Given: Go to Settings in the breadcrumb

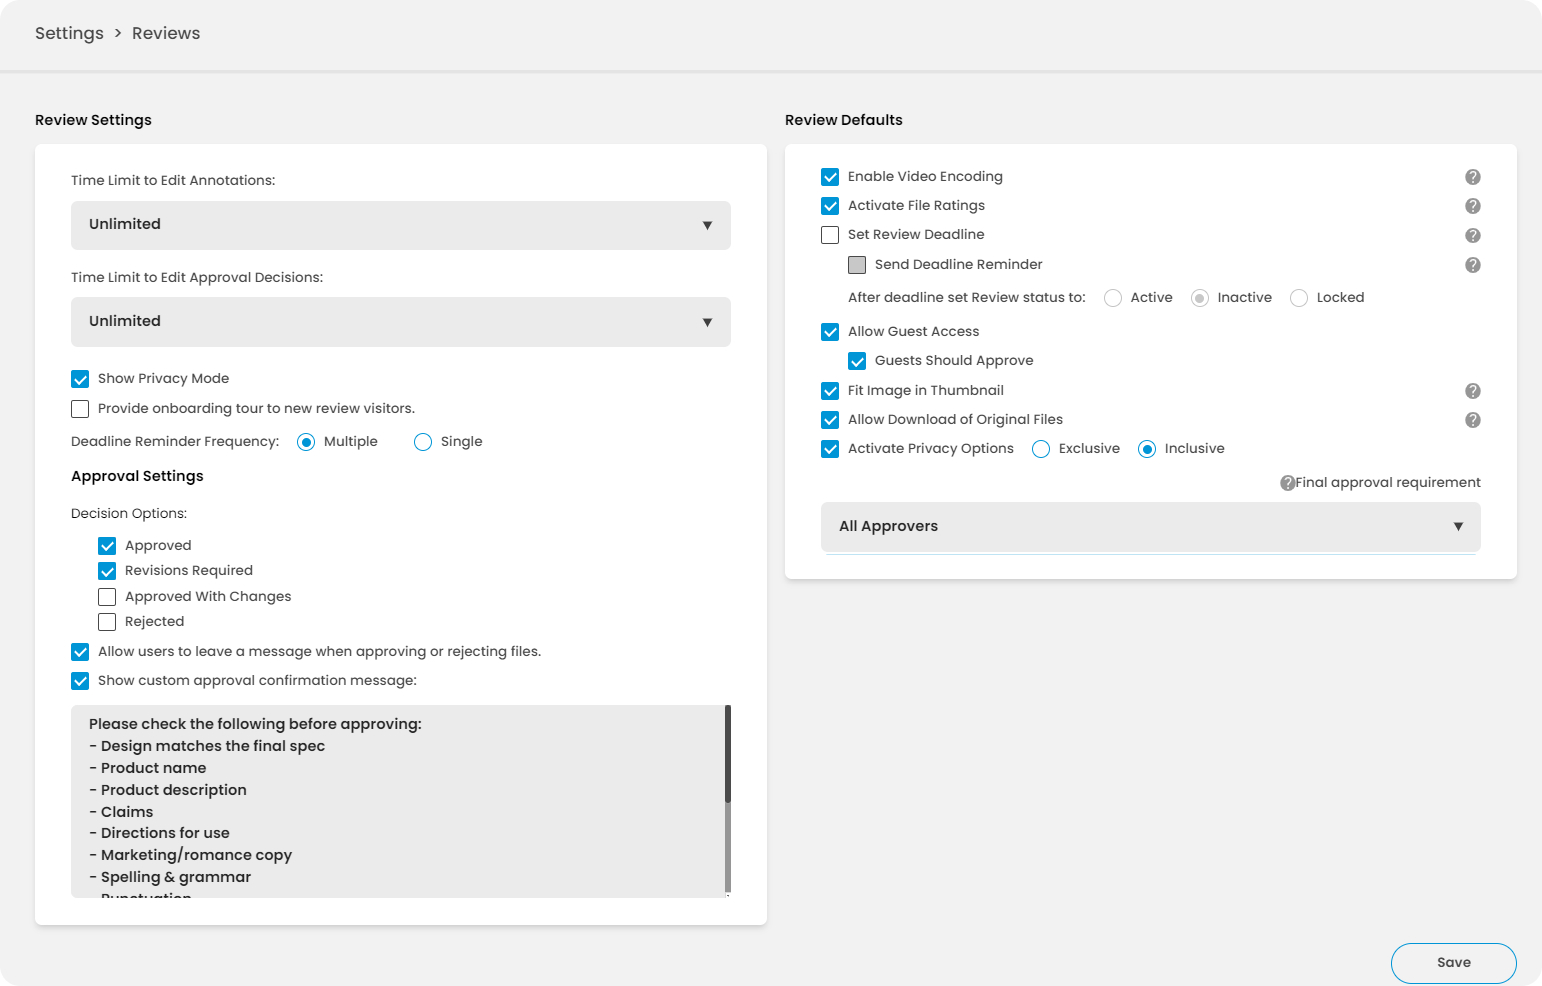Looking at the screenshot, I should pyautogui.click(x=69, y=33).
